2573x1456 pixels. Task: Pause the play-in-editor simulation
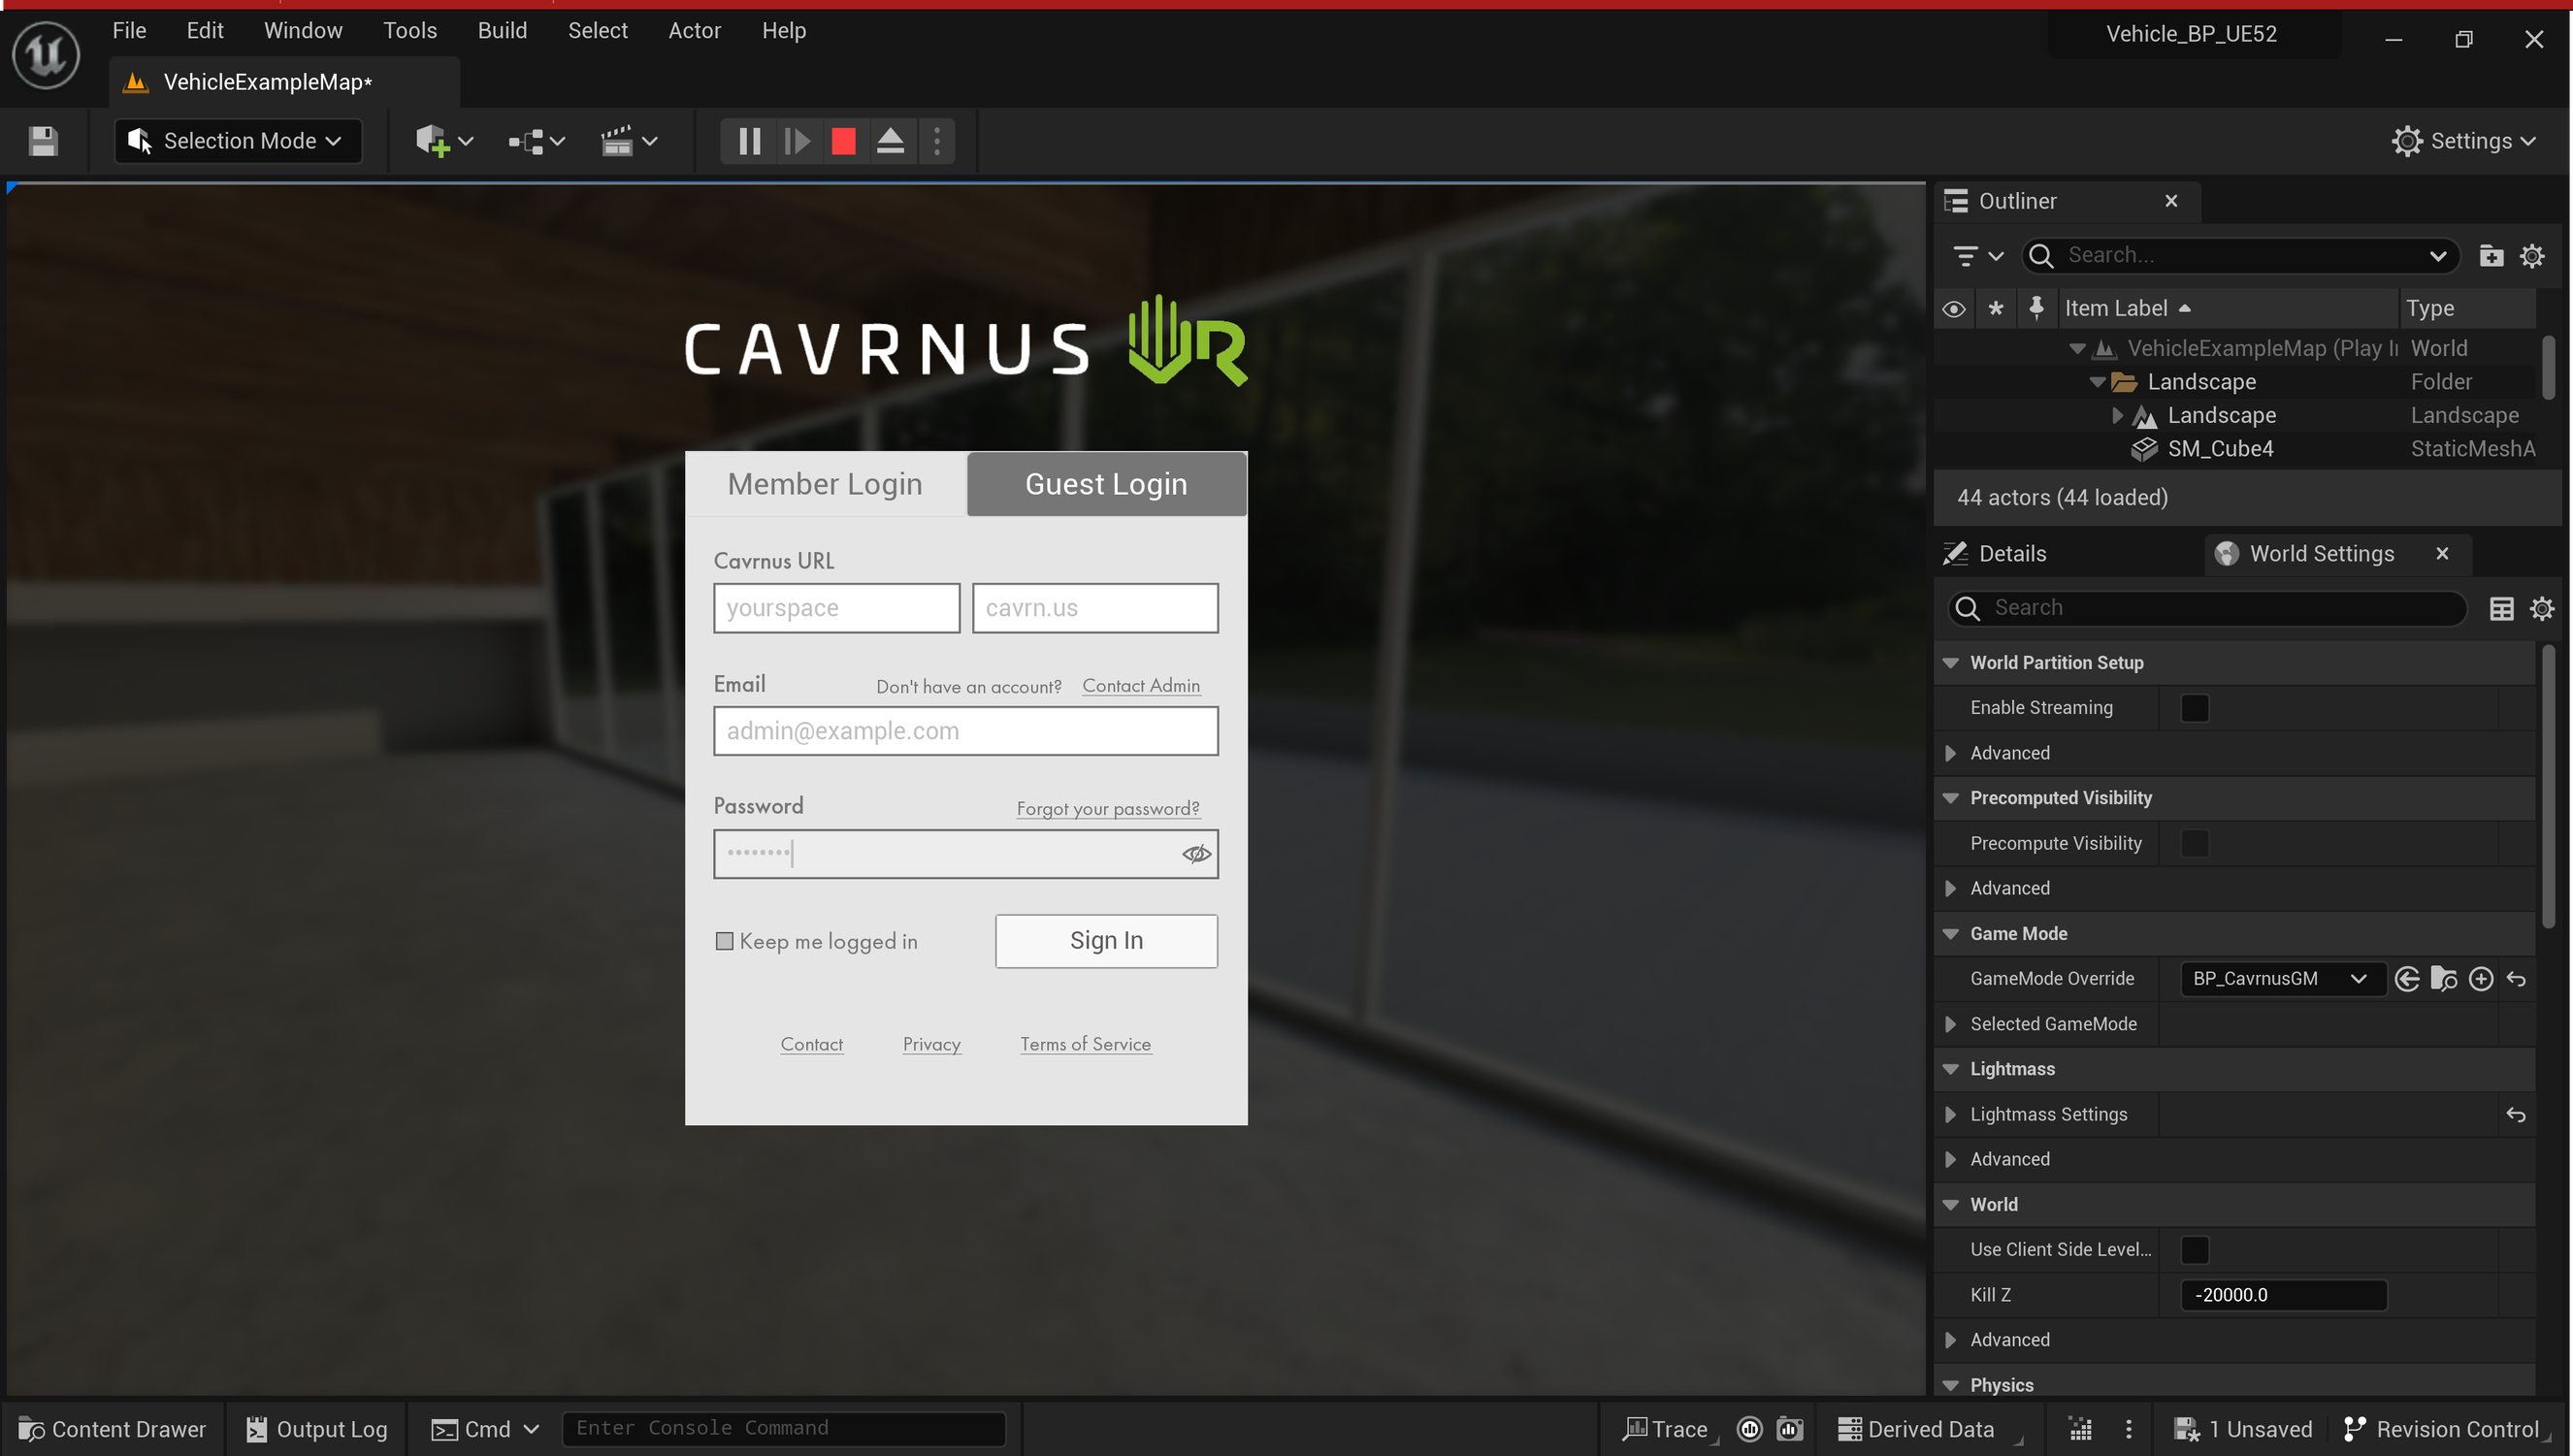749,141
